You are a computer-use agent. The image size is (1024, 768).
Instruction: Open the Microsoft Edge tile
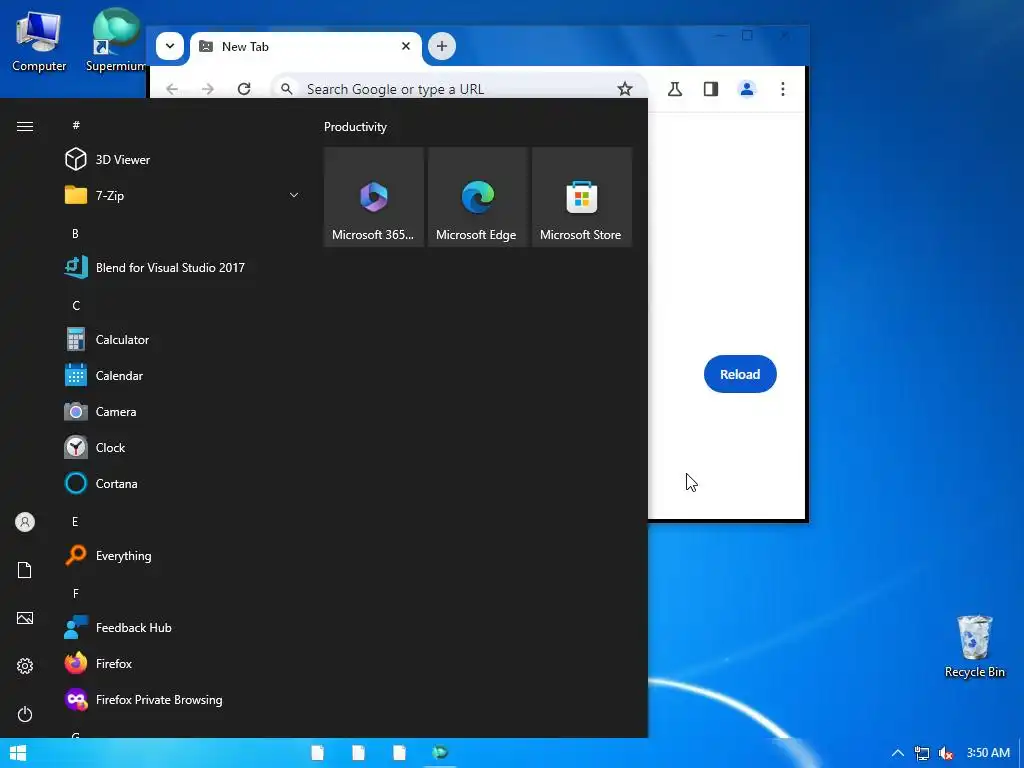click(x=477, y=197)
